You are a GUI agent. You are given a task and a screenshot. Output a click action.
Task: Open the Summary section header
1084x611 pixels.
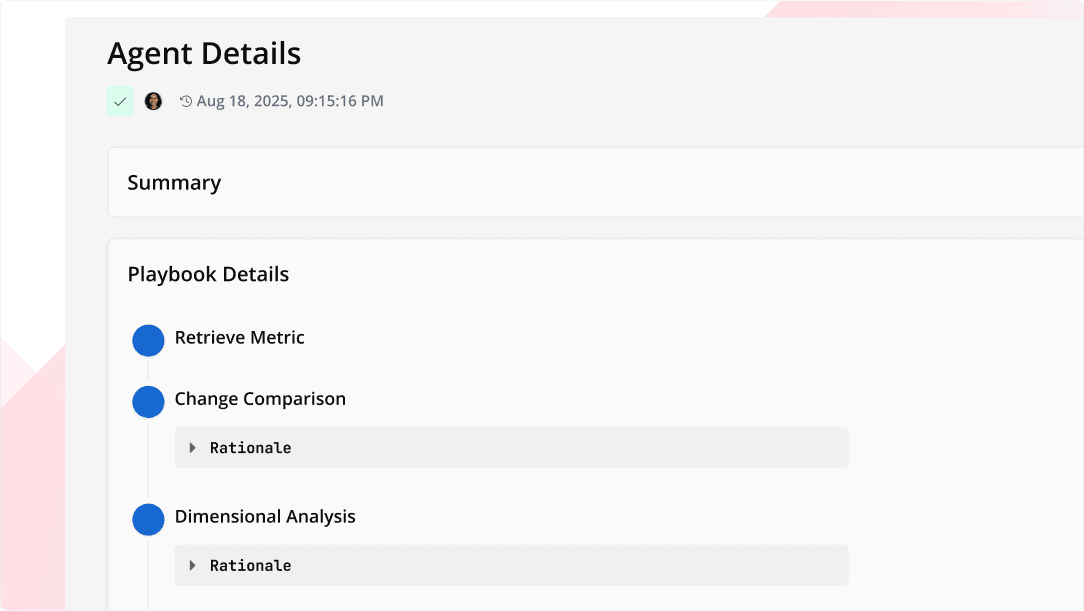(x=174, y=183)
